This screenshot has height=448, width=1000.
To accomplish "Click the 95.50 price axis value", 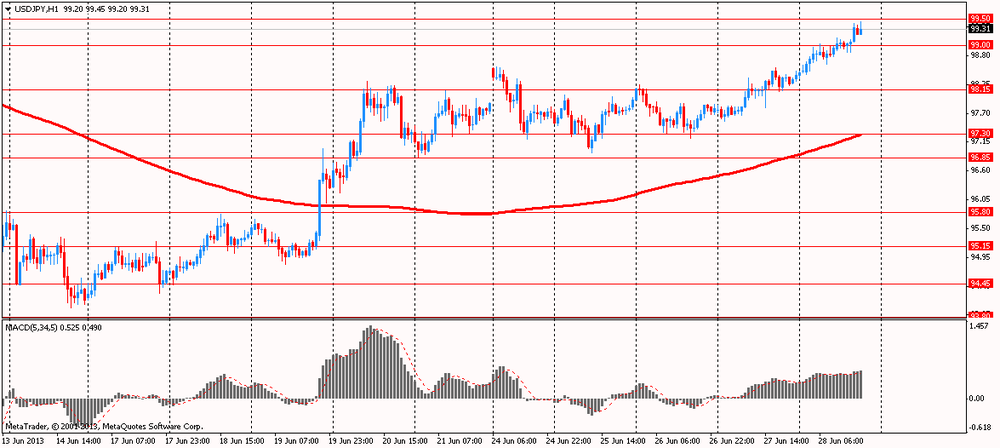I will (x=980, y=228).
